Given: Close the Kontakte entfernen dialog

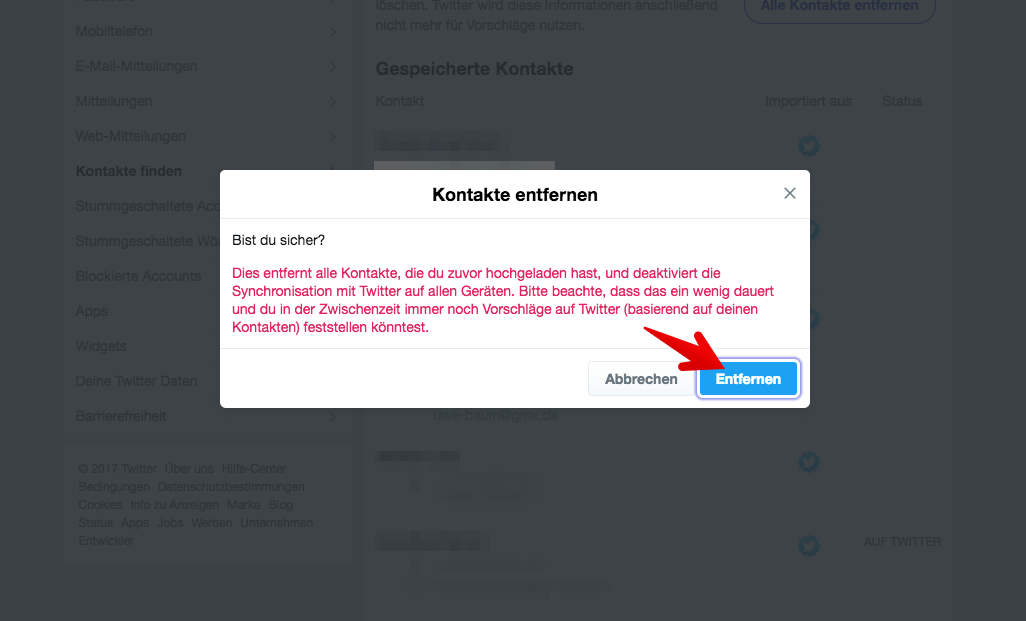Looking at the screenshot, I should [x=790, y=193].
